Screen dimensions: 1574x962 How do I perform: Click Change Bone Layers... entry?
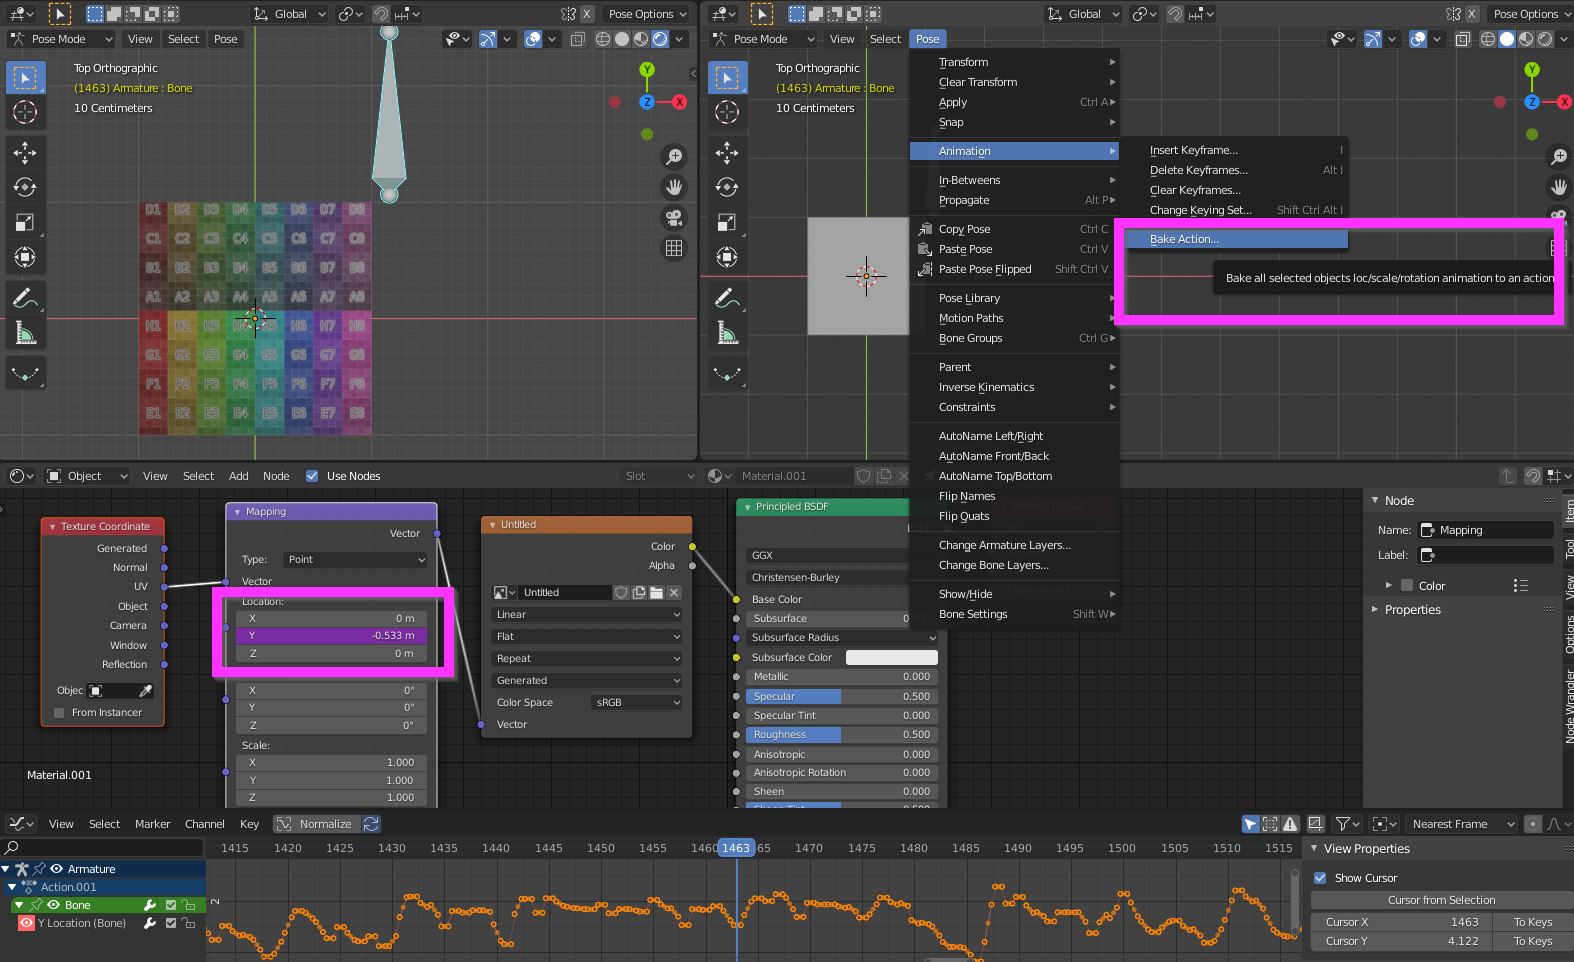point(1014,565)
